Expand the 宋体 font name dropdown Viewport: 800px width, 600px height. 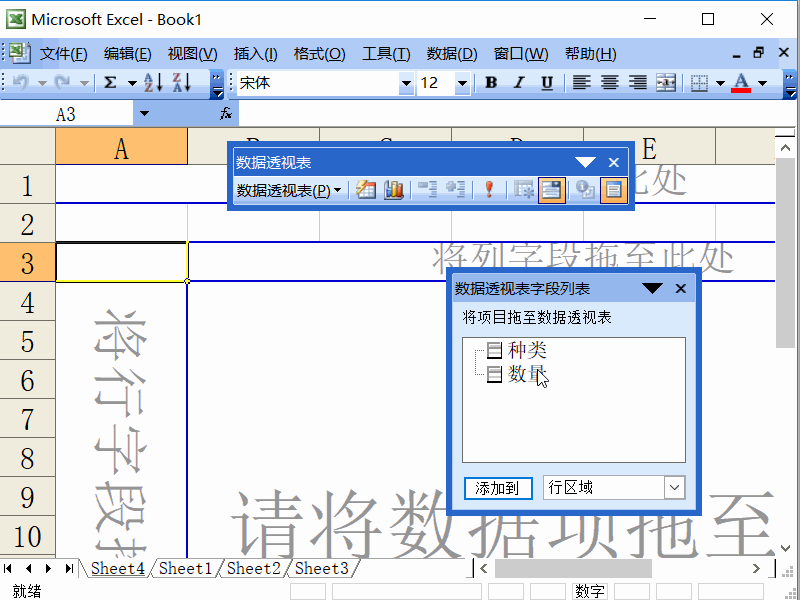click(406, 83)
